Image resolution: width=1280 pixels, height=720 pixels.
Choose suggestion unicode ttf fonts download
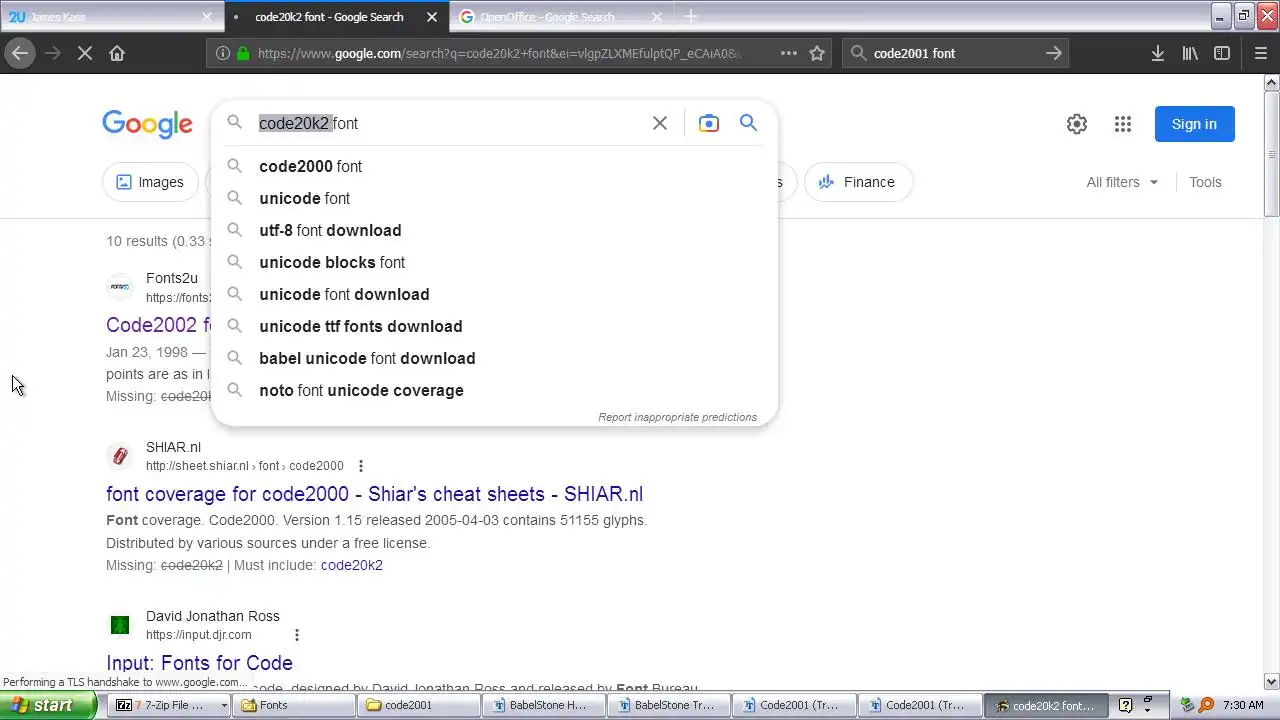point(494,326)
